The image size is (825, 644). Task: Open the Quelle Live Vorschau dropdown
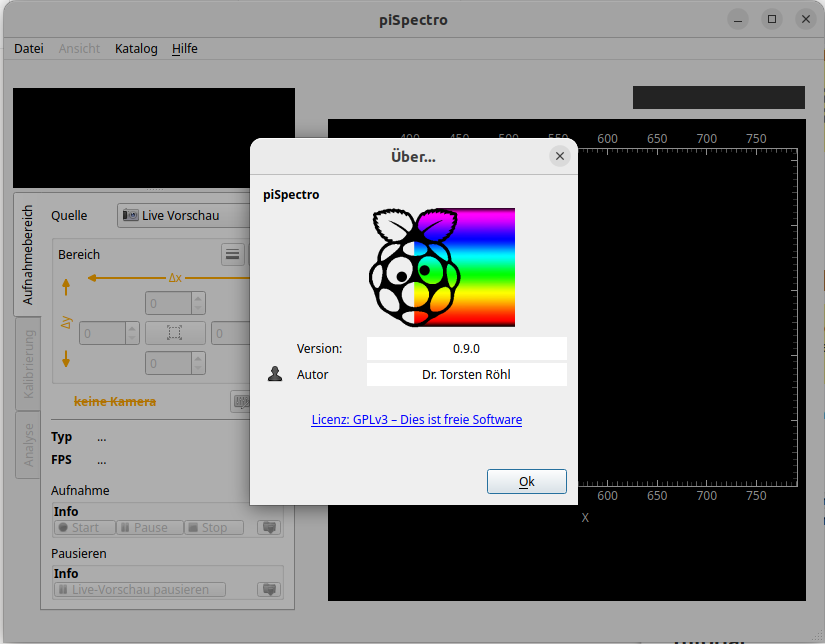(x=185, y=215)
